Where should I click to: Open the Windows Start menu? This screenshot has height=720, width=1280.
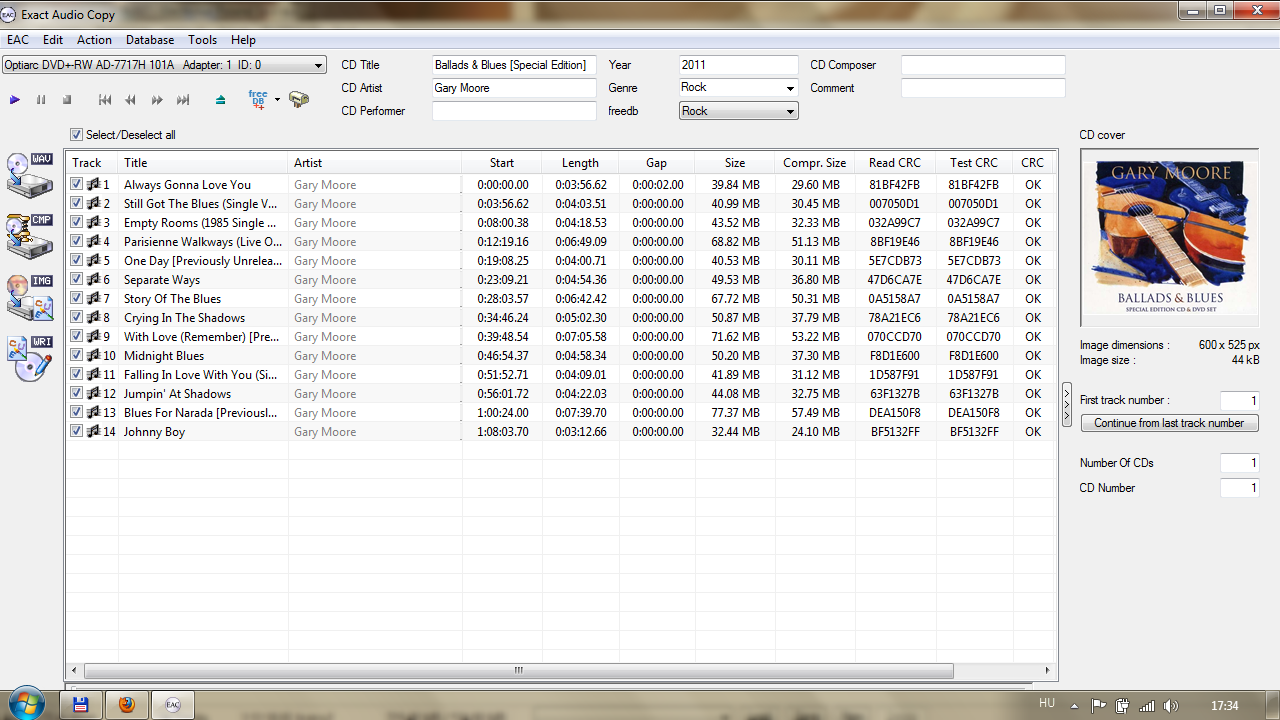click(x=26, y=703)
